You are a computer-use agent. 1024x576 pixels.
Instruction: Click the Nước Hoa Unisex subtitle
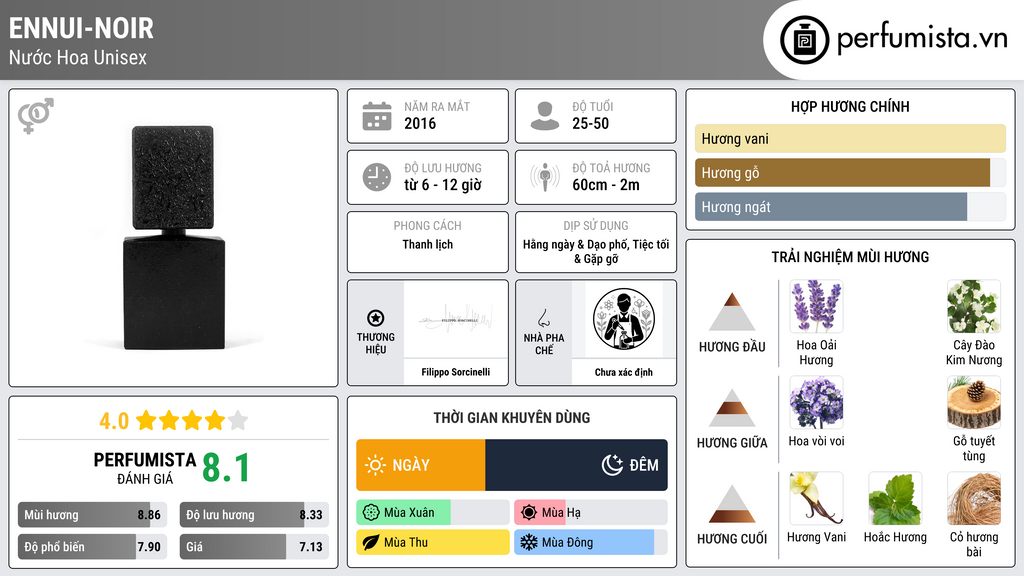pyautogui.click(x=78, y=57)
